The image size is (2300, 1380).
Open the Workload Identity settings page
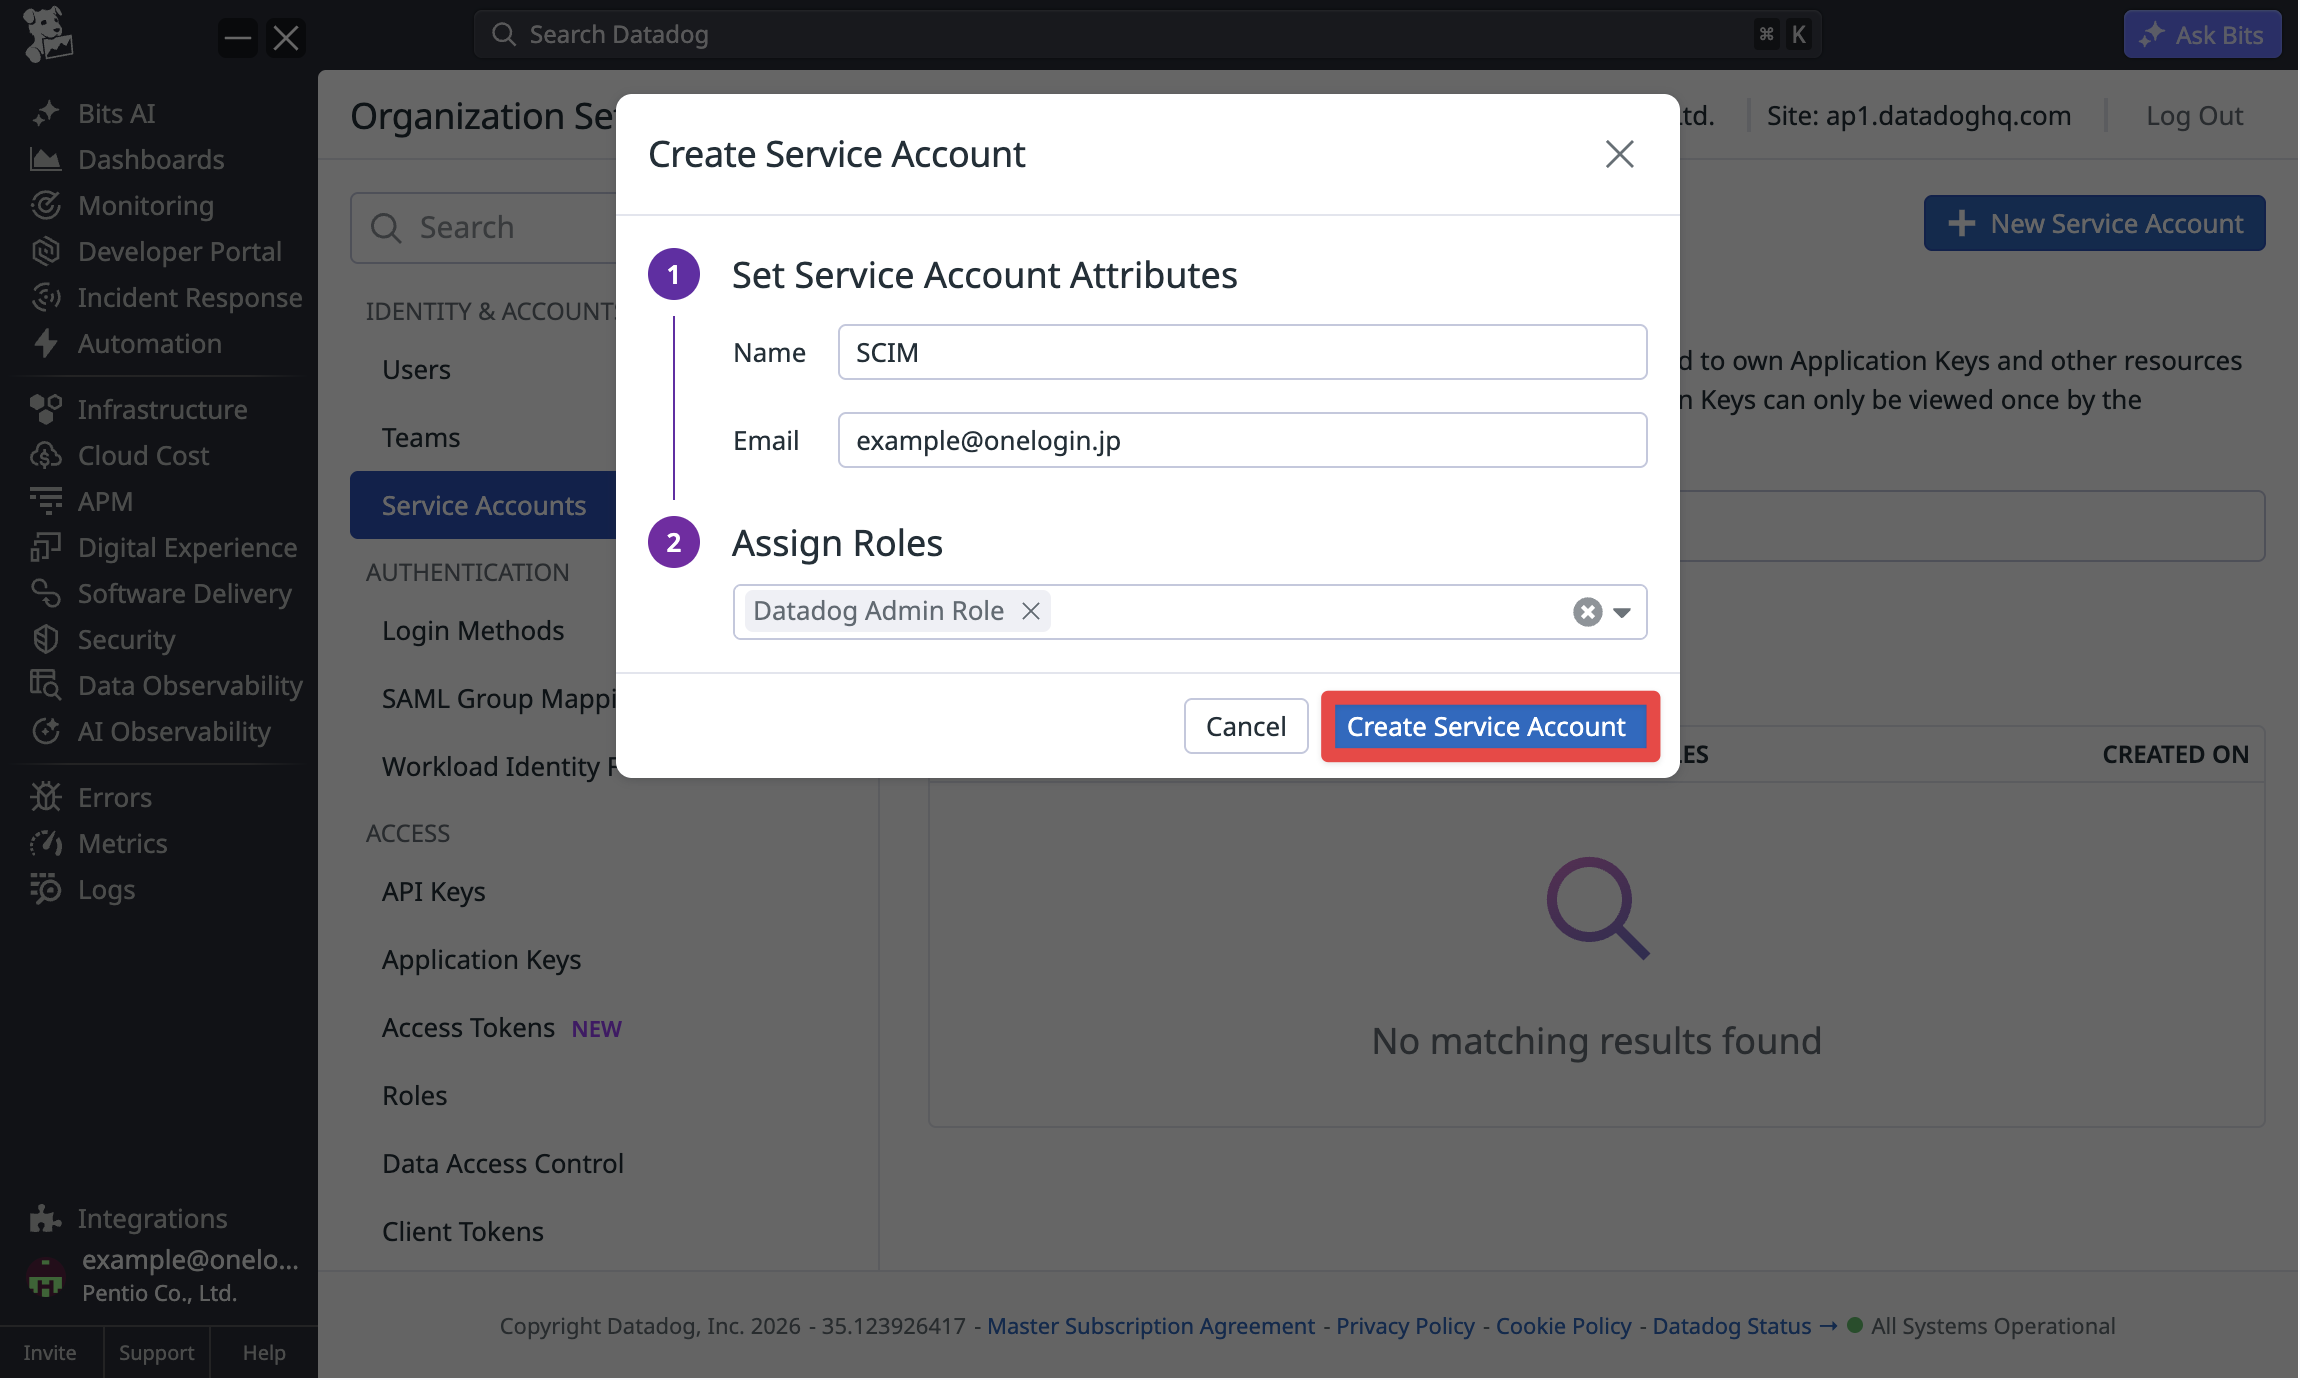point(499,767)
